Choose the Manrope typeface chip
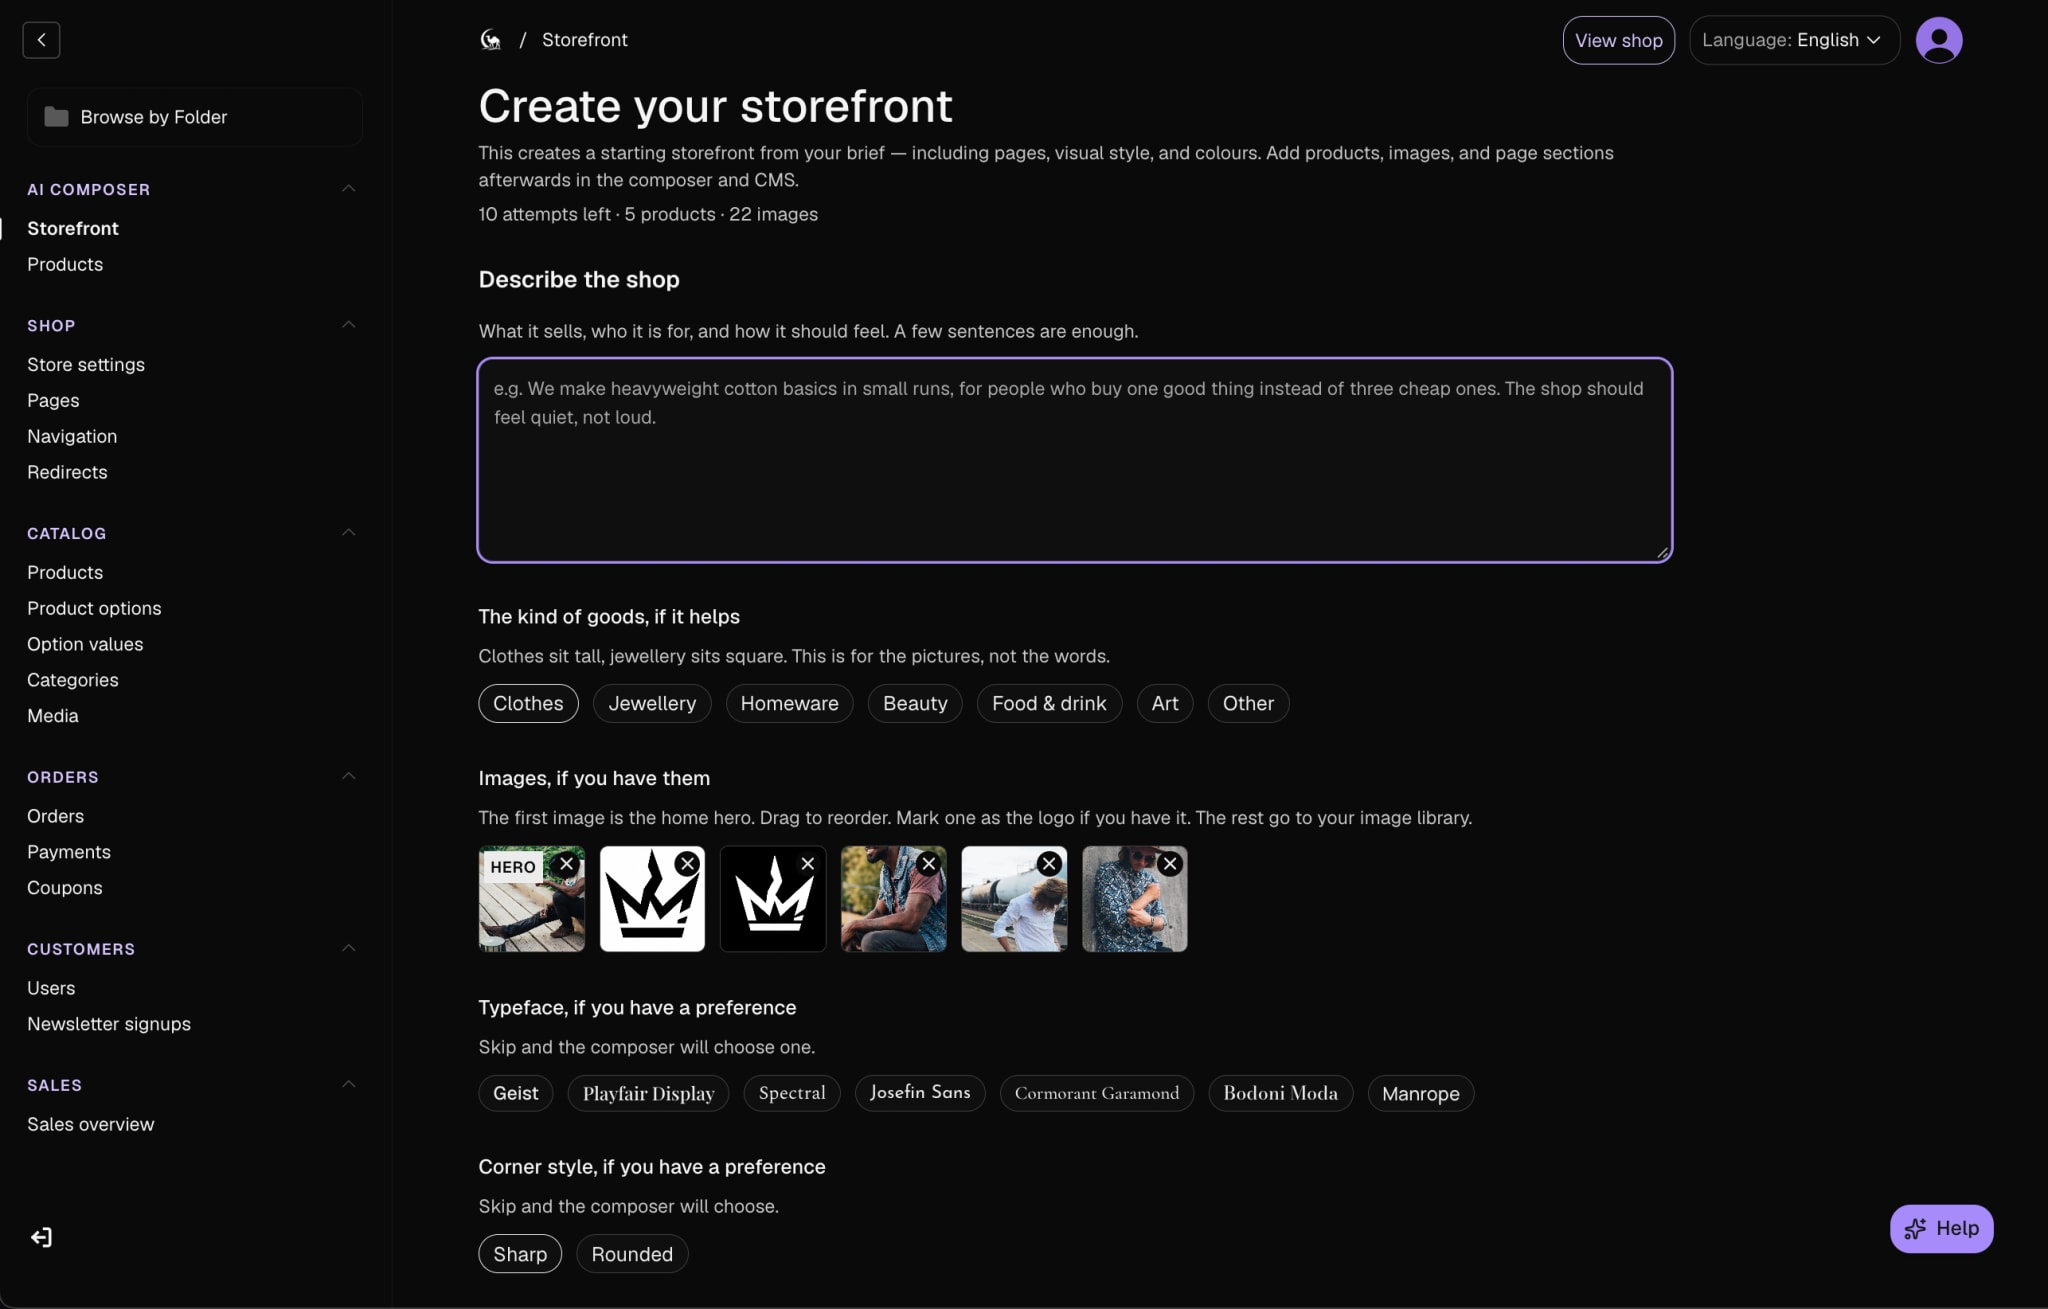Viewport: 2048px width, 1309px height. (1420, 1093)
